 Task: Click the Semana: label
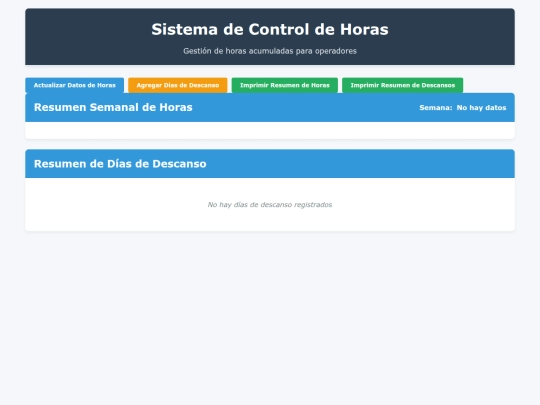tap(436, 108)
